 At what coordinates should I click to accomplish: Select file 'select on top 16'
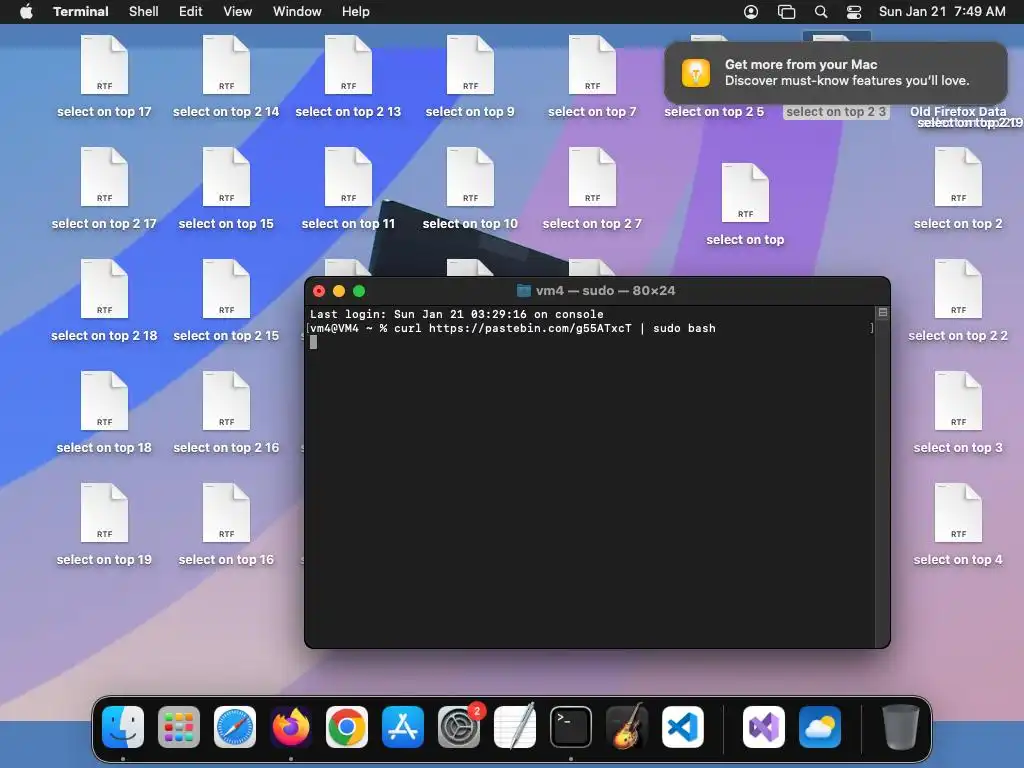(226, 524)
